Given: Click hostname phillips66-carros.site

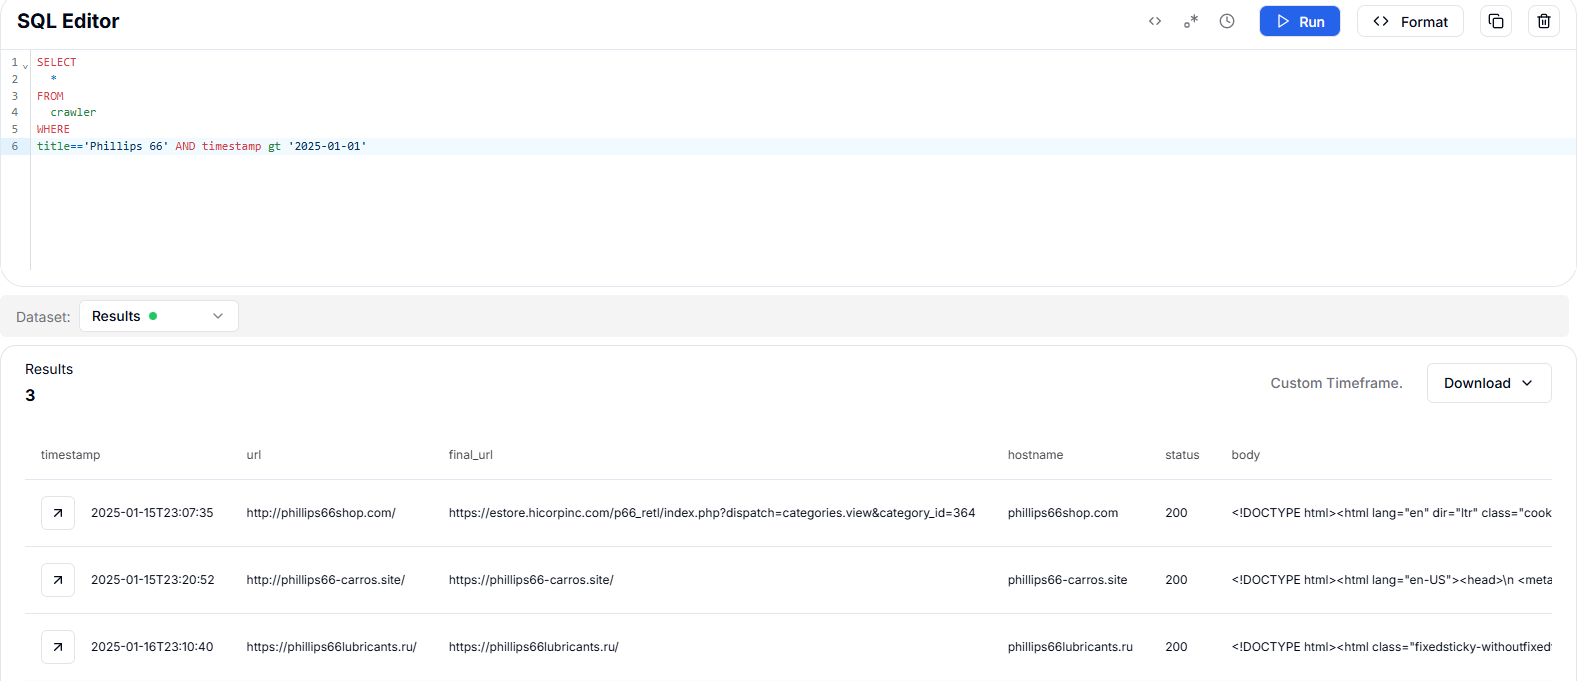Looking at the screenshot, I should point(1067,580).
